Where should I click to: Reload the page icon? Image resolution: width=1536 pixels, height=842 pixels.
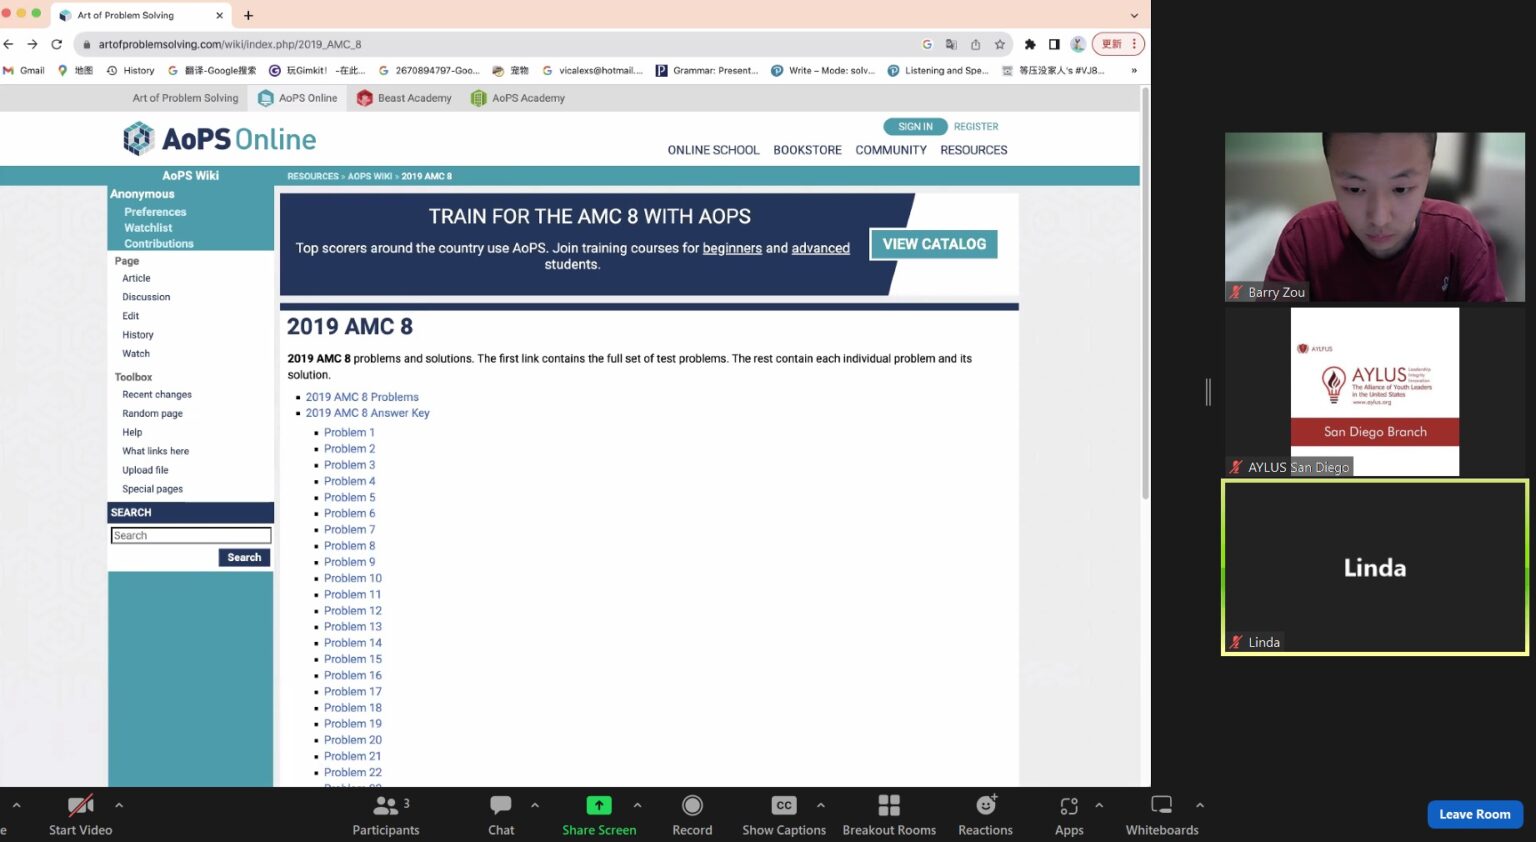click(57, 44)
